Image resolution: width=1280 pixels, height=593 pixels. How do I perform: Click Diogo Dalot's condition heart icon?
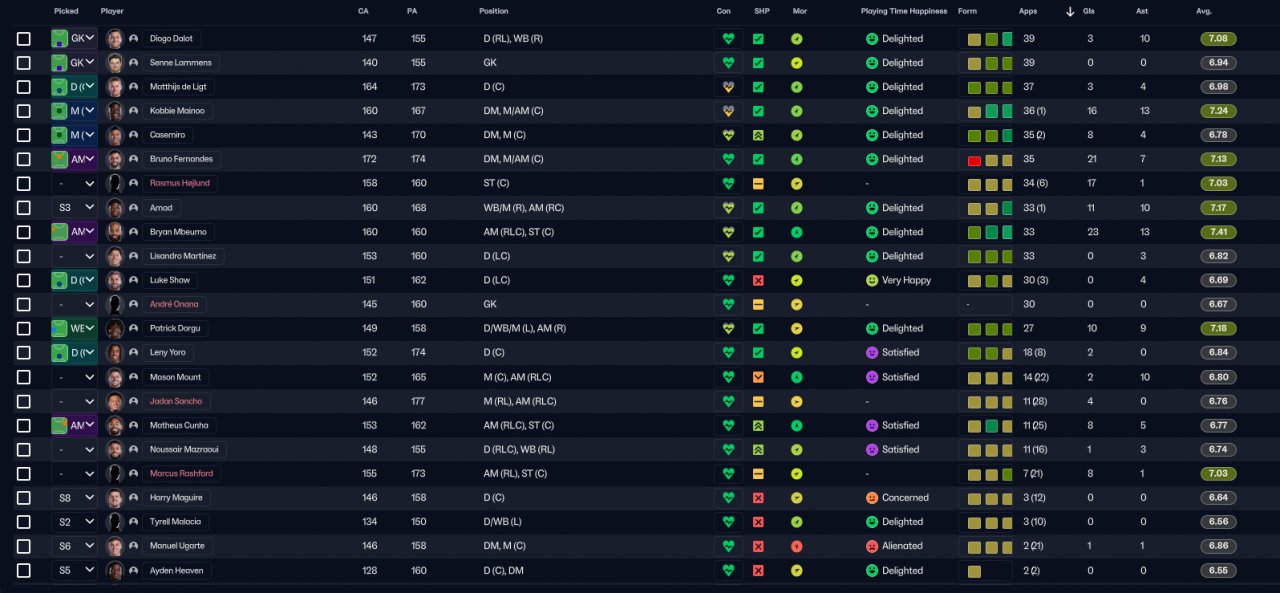(x=728, y=39)
